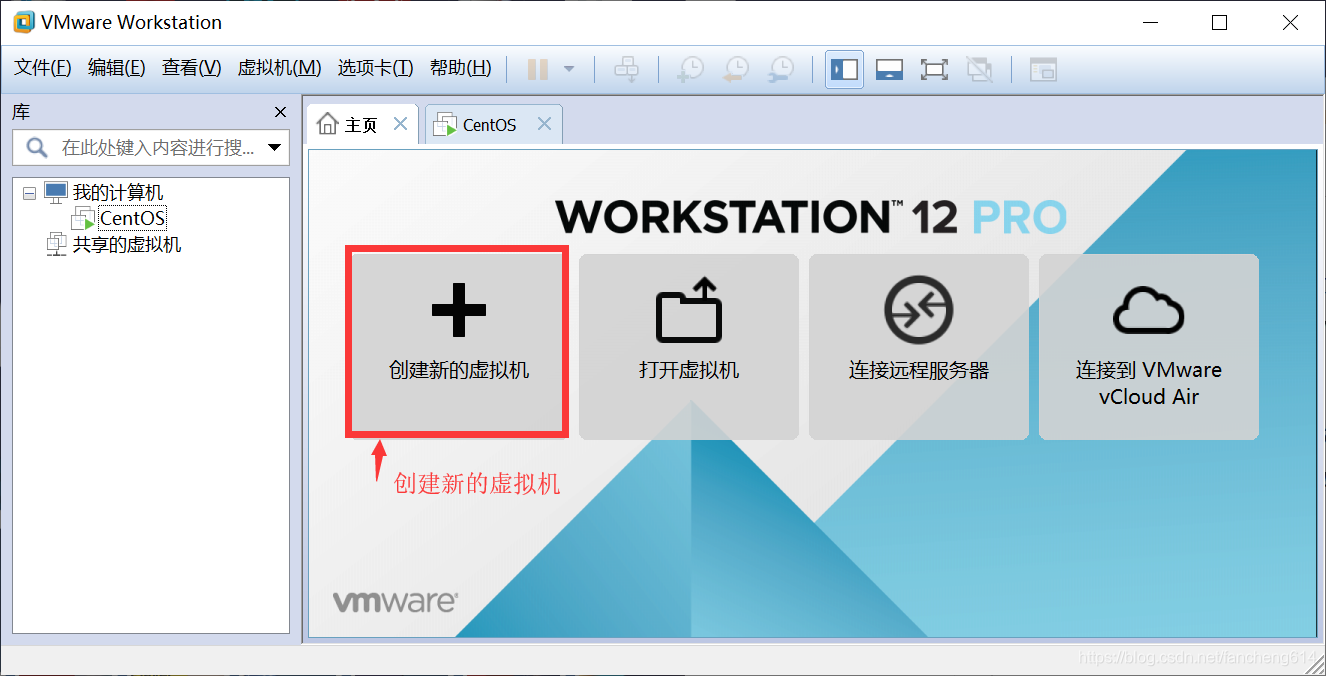Image resolution: width=1326 pixels, height=676 pixels.
Task: Switch to the 主页 tab
Action: coord(360,125)
